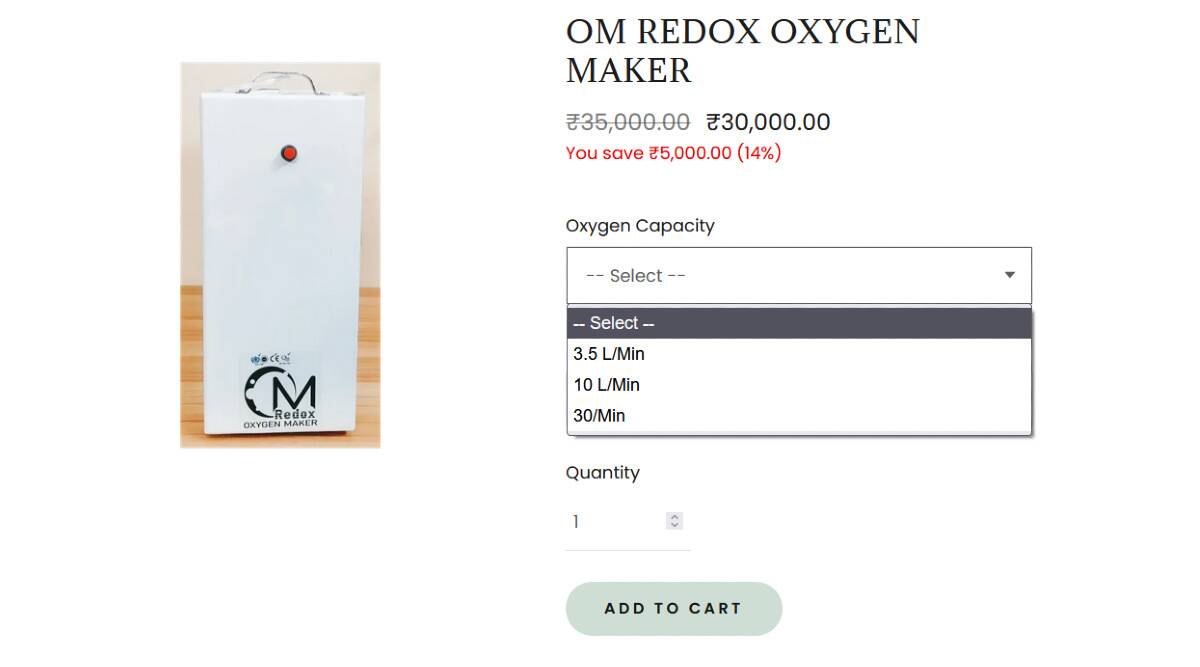Add the oxygen maker to cart
Viewport: 1200px width, 667px height.
click(x=673, y=608)
